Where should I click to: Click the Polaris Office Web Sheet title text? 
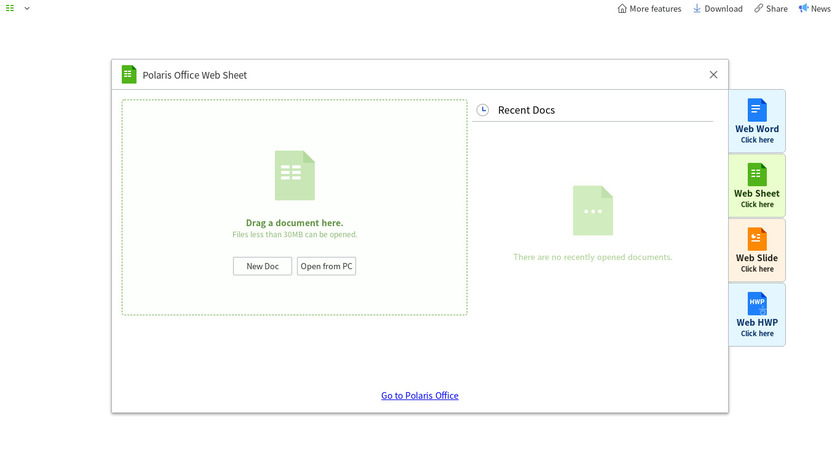point(194,75)
